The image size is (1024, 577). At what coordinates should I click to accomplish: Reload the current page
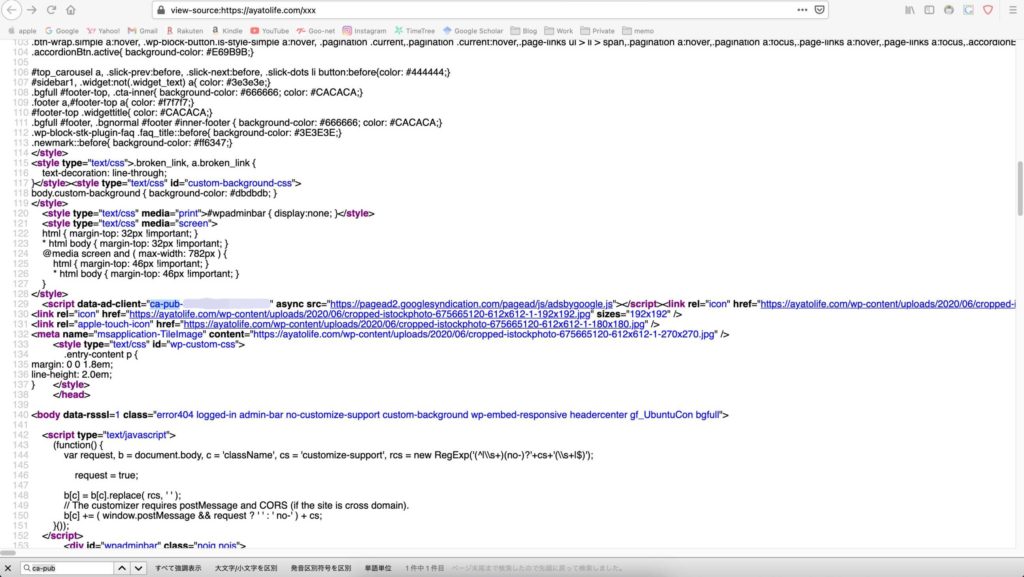point(51,10)
